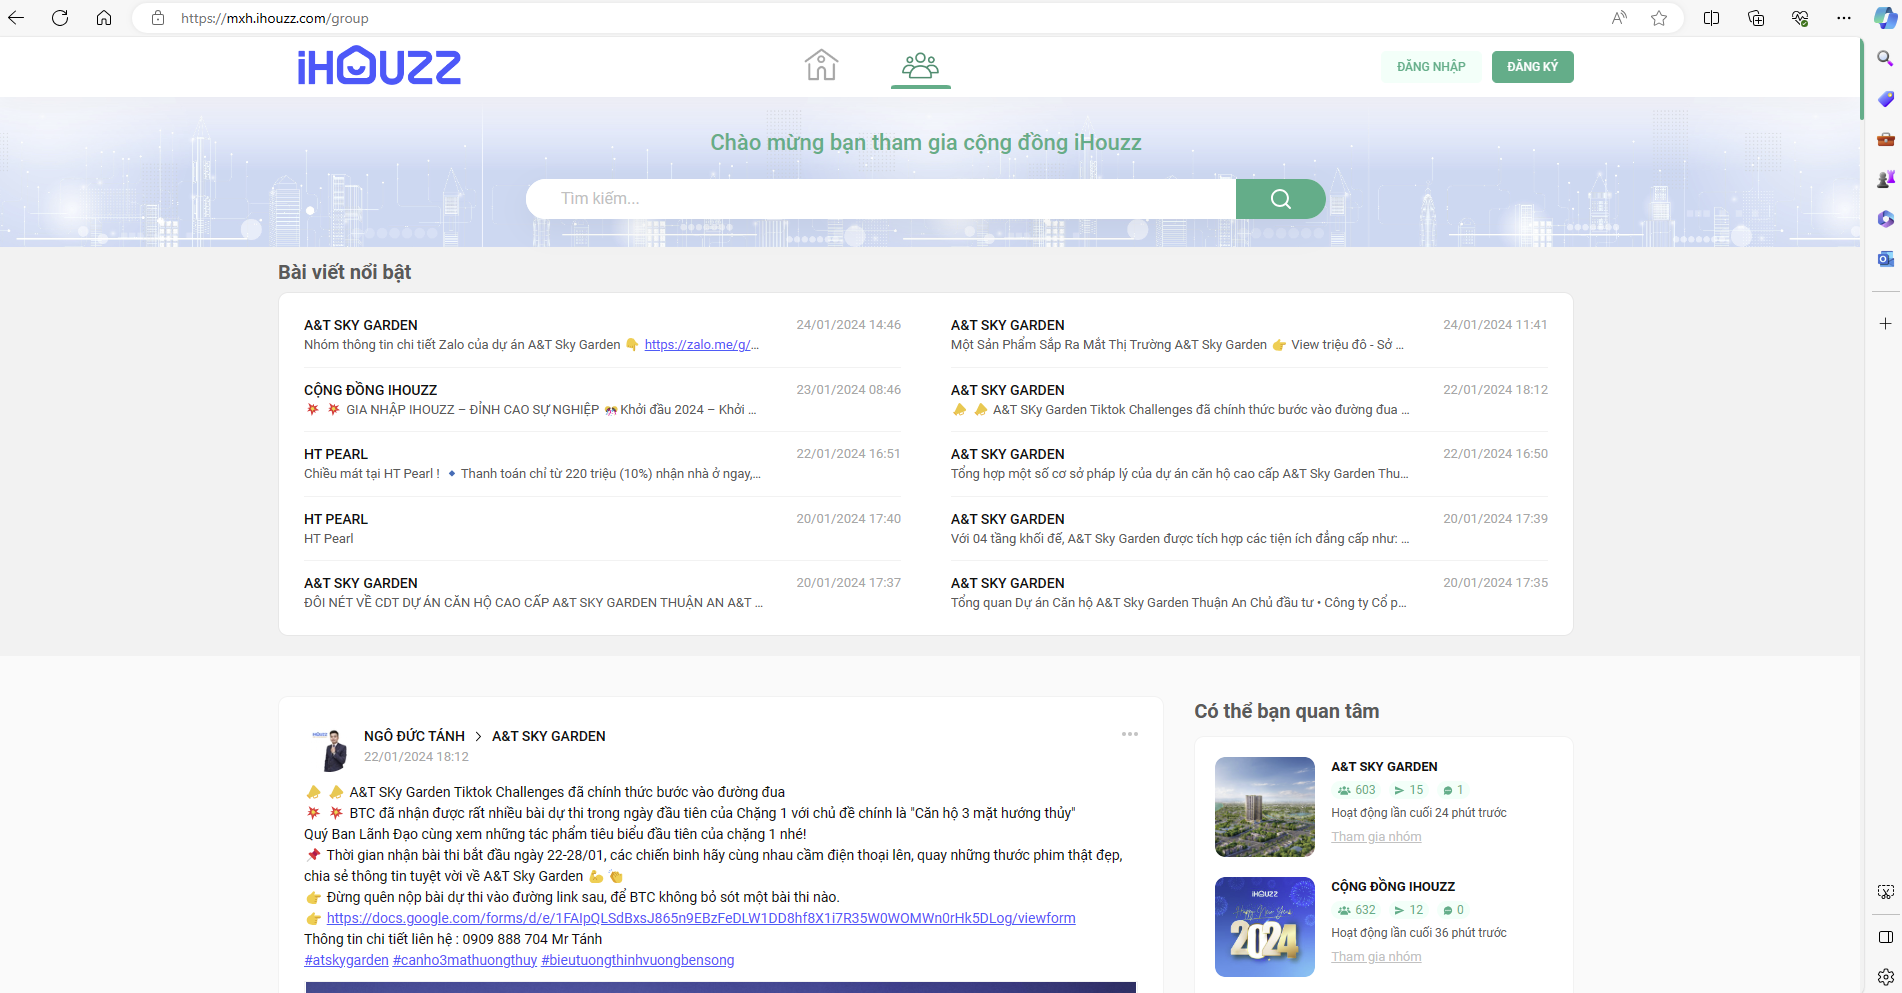Screen dimensions: 1902x993
Task: Click hashtag #bieutuongthinhvuongbensong
Action: click(638, 960)
